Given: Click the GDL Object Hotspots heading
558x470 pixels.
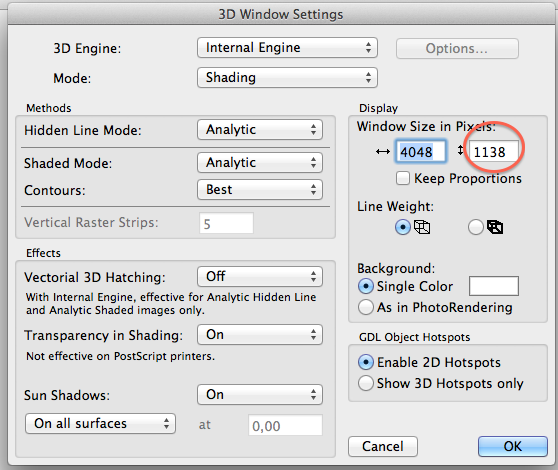Looking at the screenshot, I should (415, 337).
